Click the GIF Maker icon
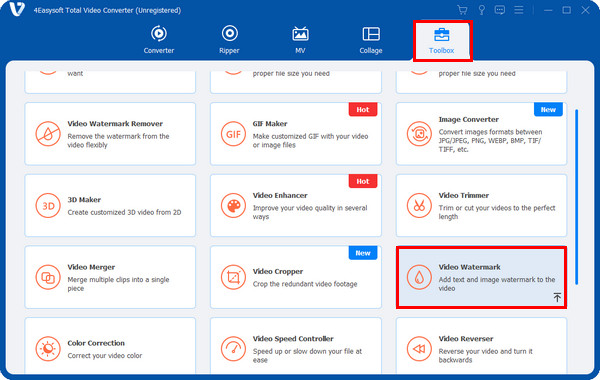 [233, 134]
